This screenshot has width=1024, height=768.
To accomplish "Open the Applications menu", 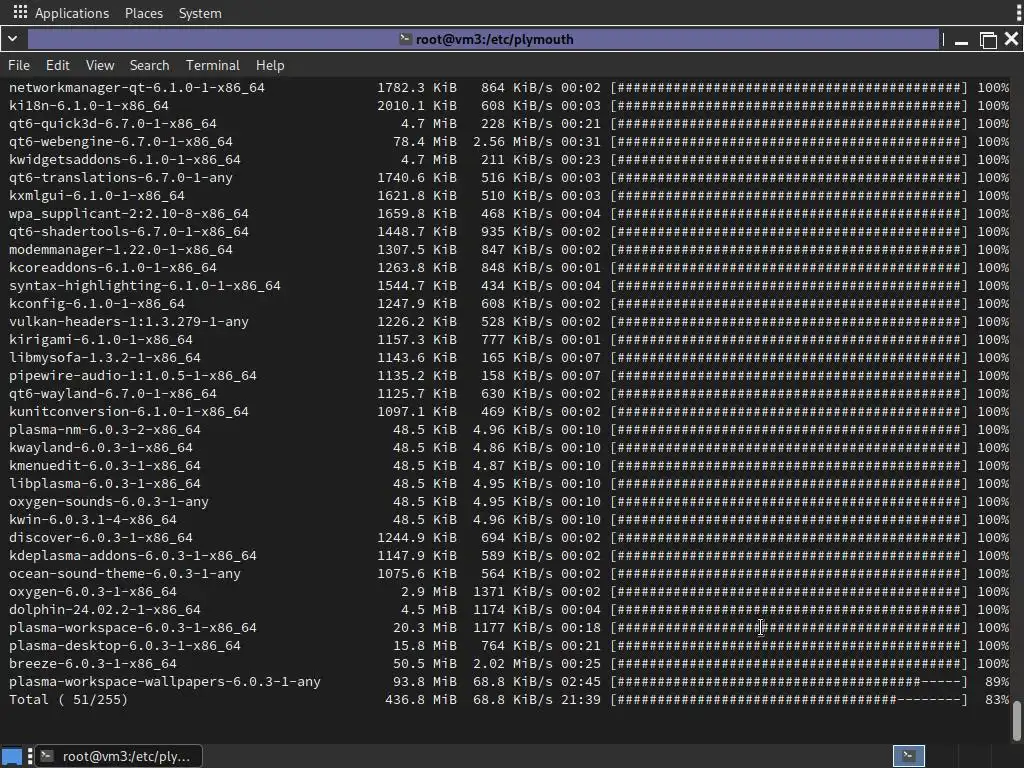I will pos(72,13).
